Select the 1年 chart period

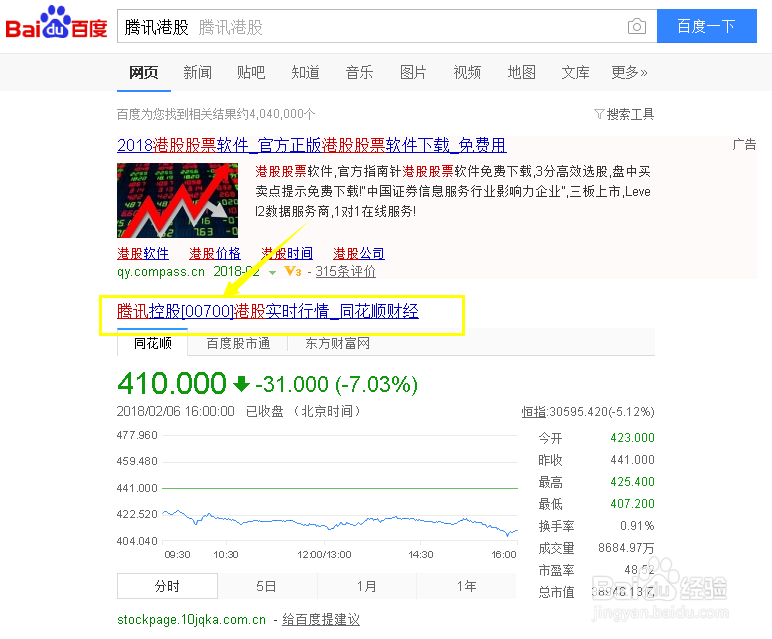tap(466, 586)
